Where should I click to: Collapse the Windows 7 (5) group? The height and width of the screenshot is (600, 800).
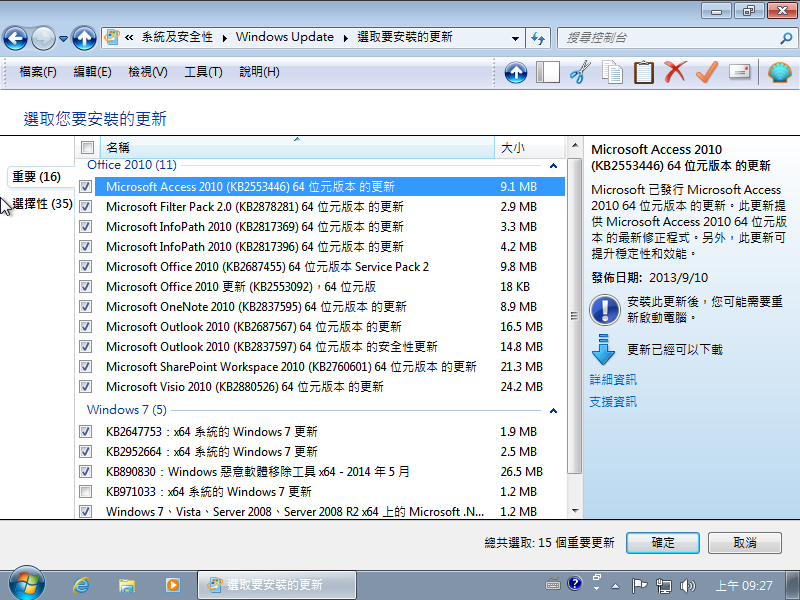click(x=553, y=411)
